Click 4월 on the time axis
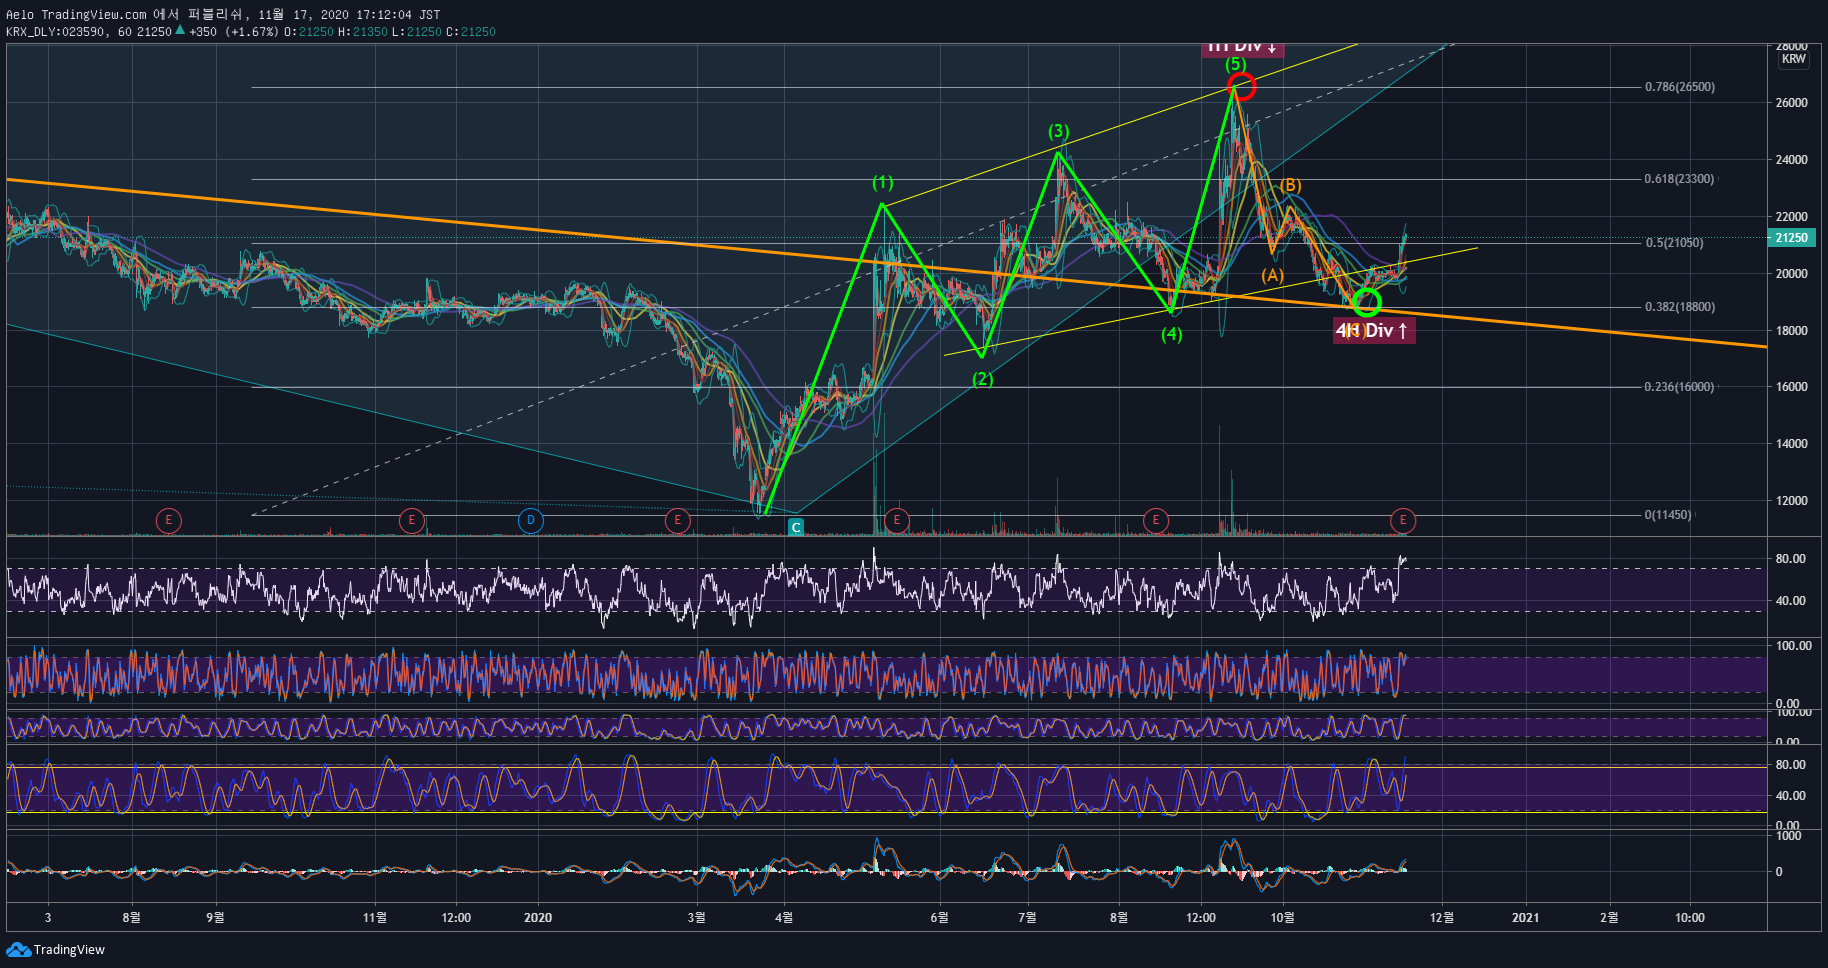This screenshot has height=968, width=1828. (784, 918)
